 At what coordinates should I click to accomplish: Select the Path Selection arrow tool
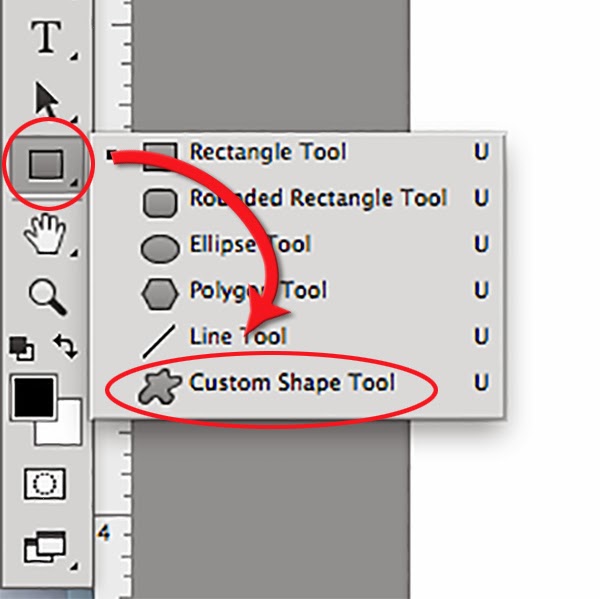[x=47, y=100]
